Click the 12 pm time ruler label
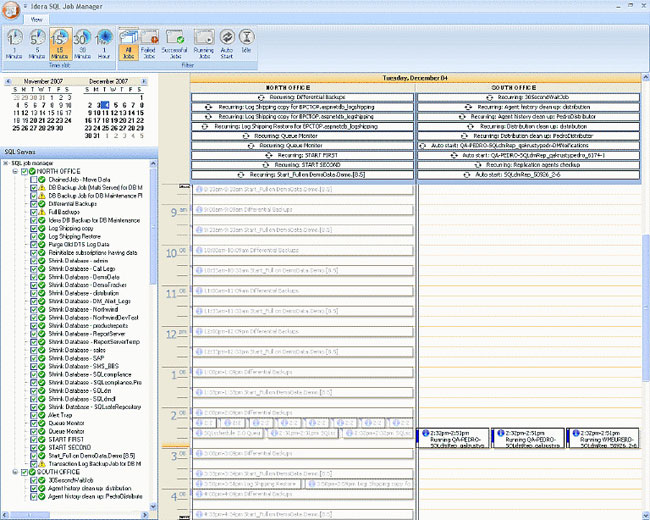 [177, 334]
